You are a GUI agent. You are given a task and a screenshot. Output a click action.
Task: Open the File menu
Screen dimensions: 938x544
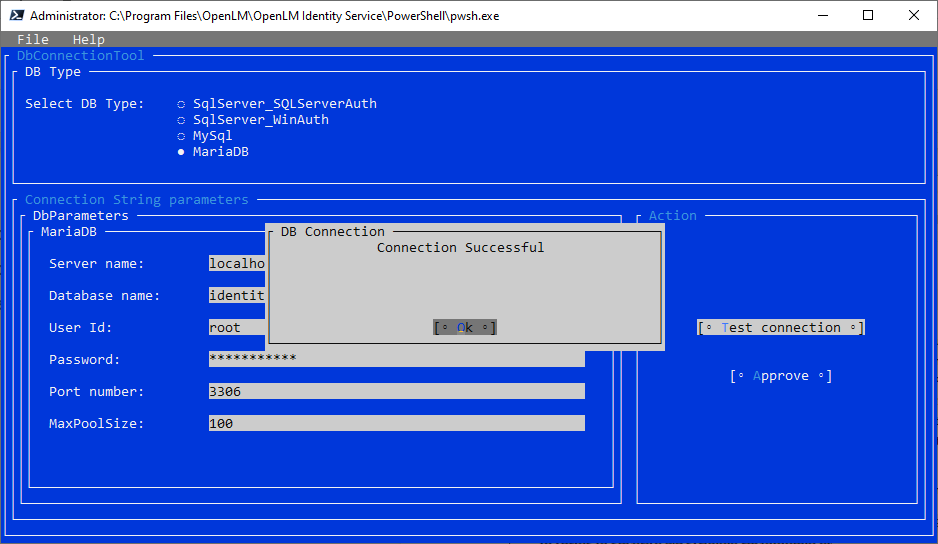33,40
